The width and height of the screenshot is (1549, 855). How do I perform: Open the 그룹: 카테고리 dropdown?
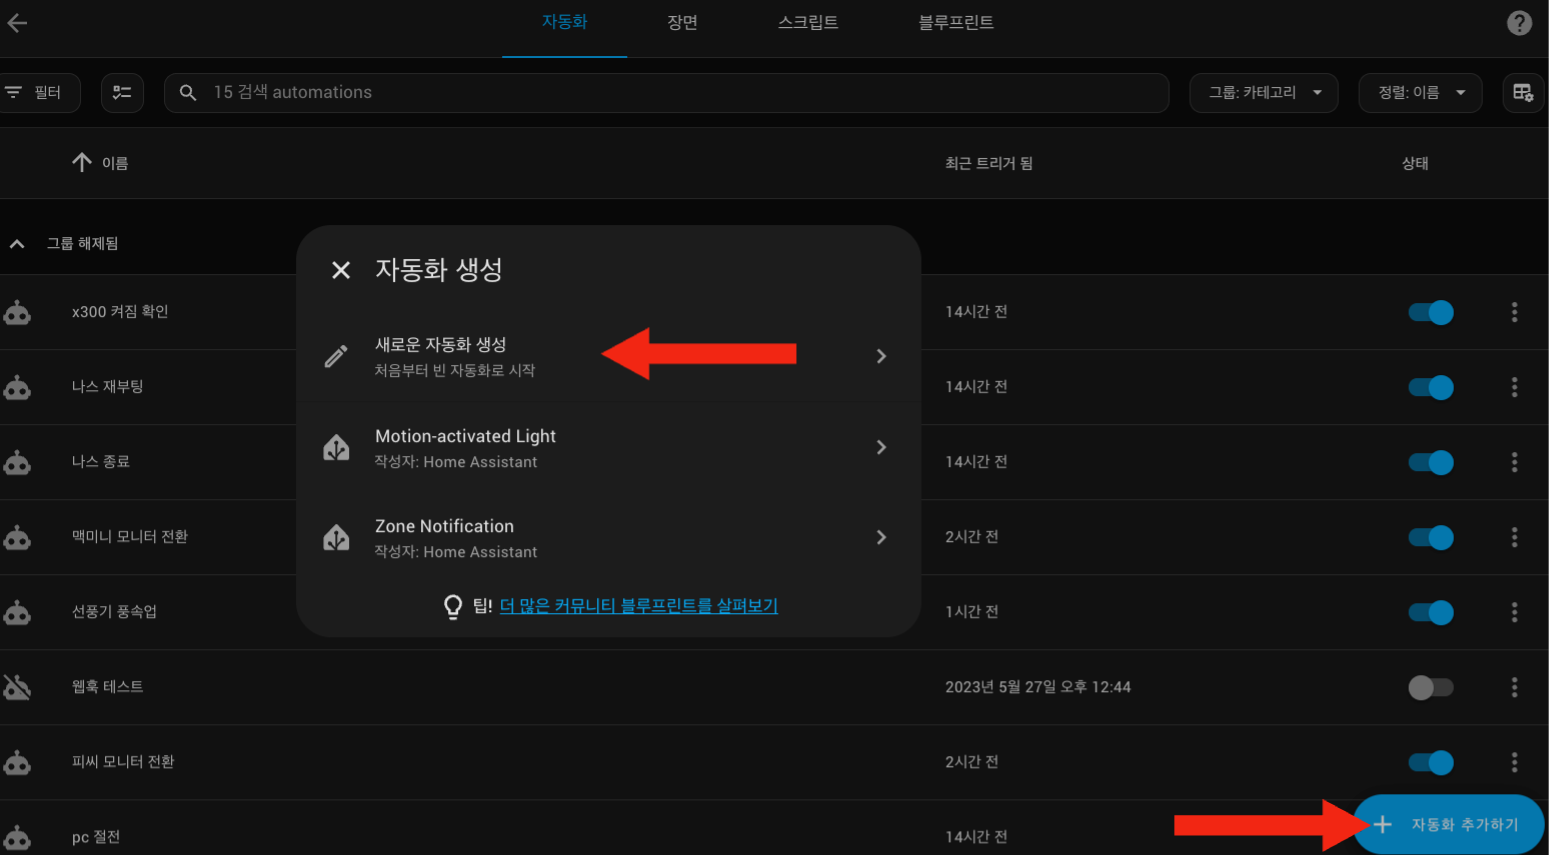1263,93
